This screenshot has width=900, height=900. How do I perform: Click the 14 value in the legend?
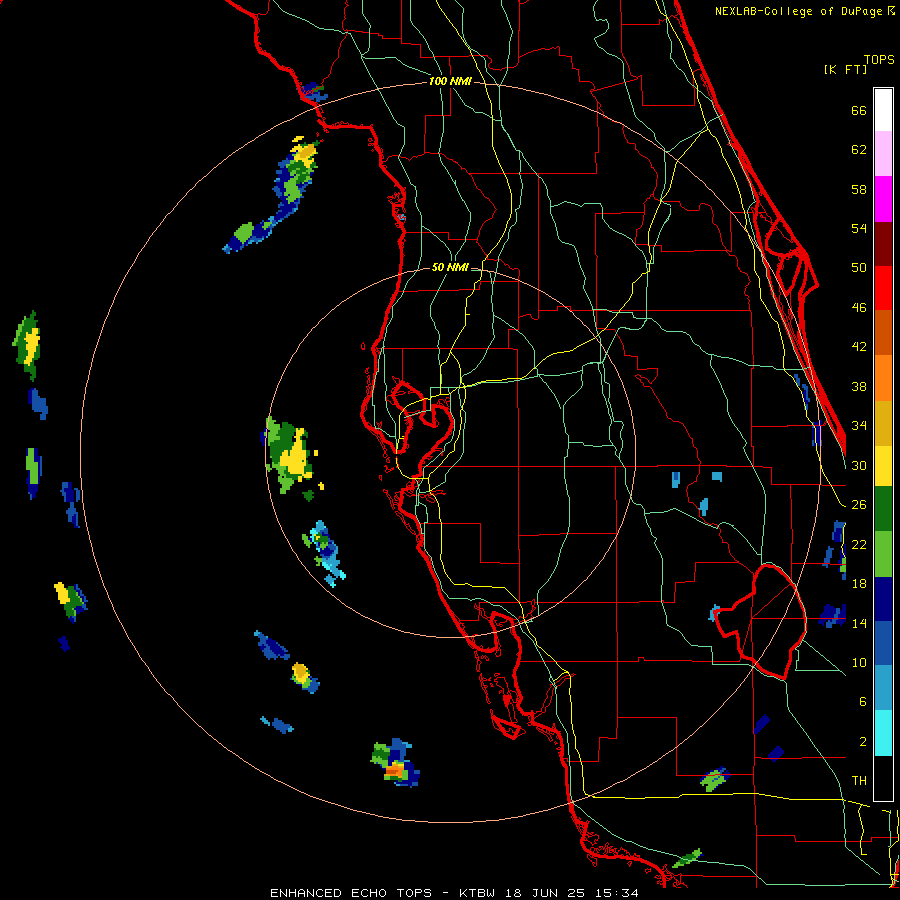tap(859, 623)
